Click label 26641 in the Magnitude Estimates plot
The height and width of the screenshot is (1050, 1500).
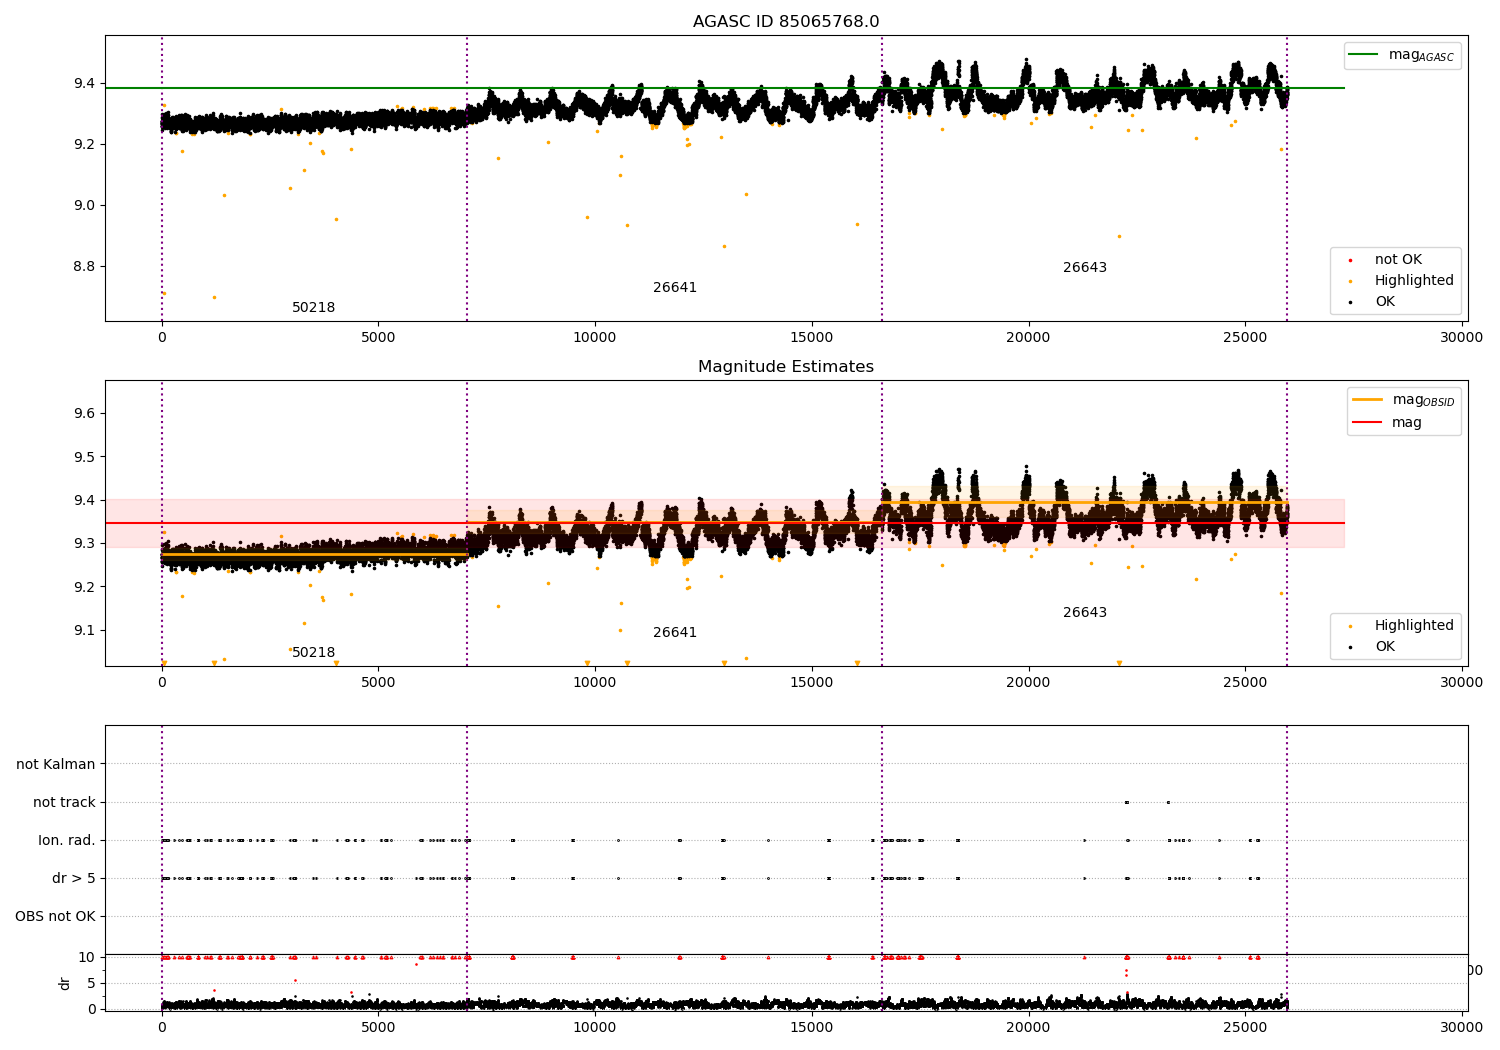click(675, 633)
